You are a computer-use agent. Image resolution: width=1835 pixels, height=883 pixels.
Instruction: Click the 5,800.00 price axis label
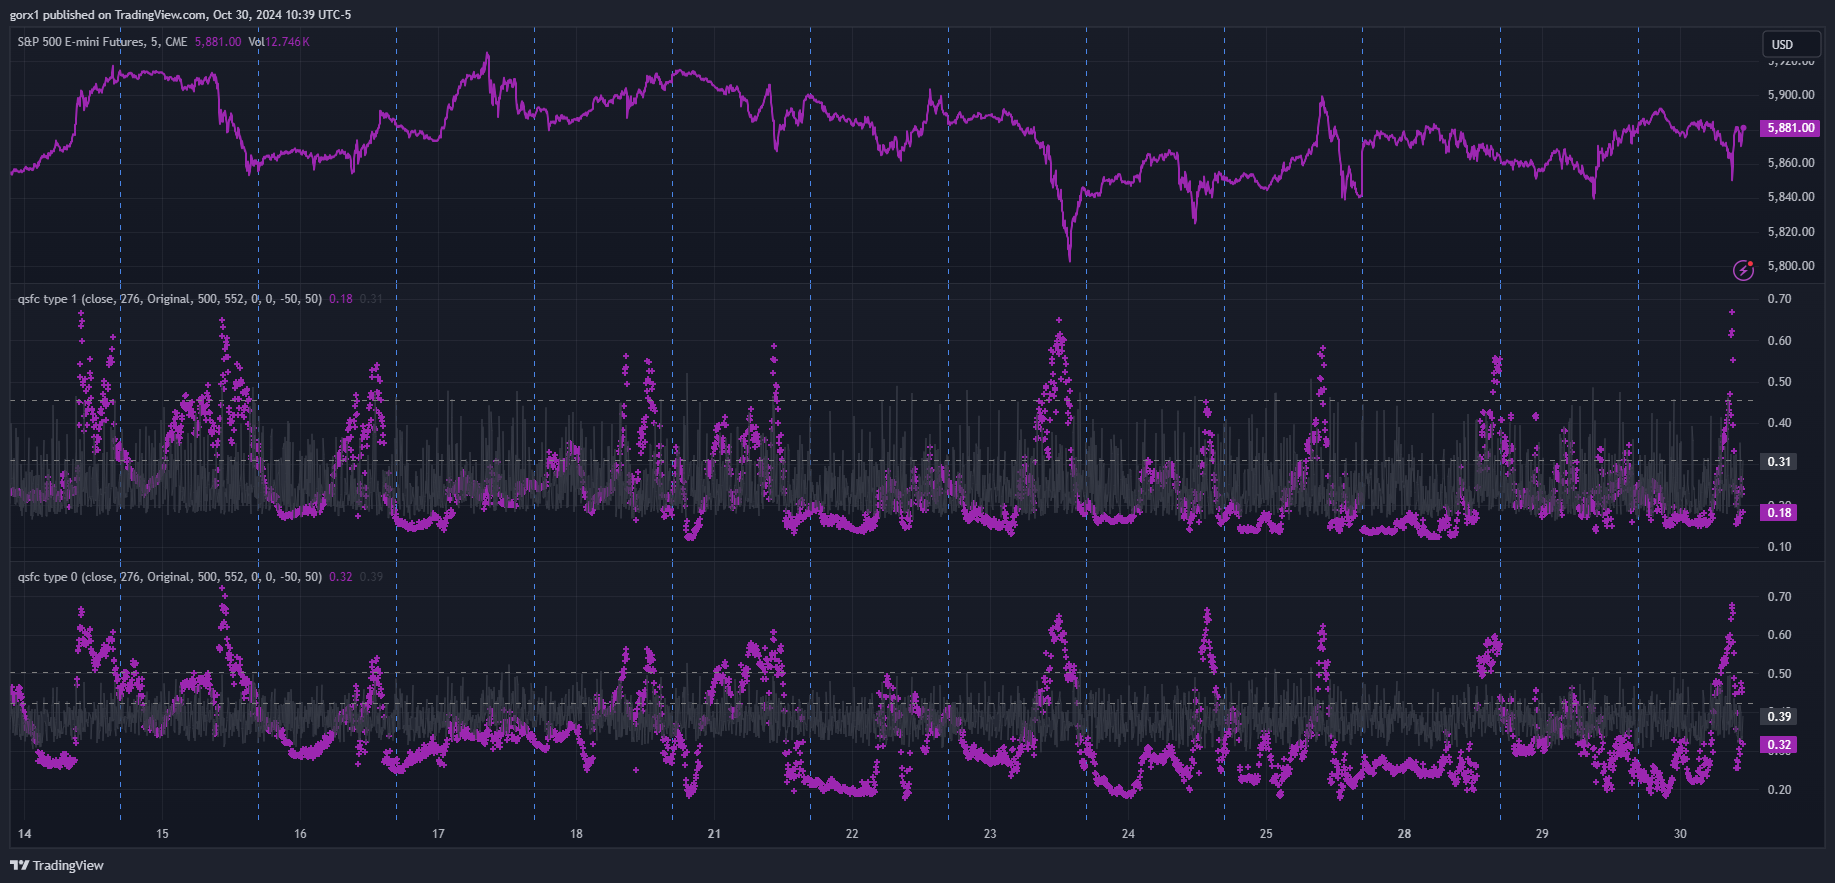[x=1791, y=266]
